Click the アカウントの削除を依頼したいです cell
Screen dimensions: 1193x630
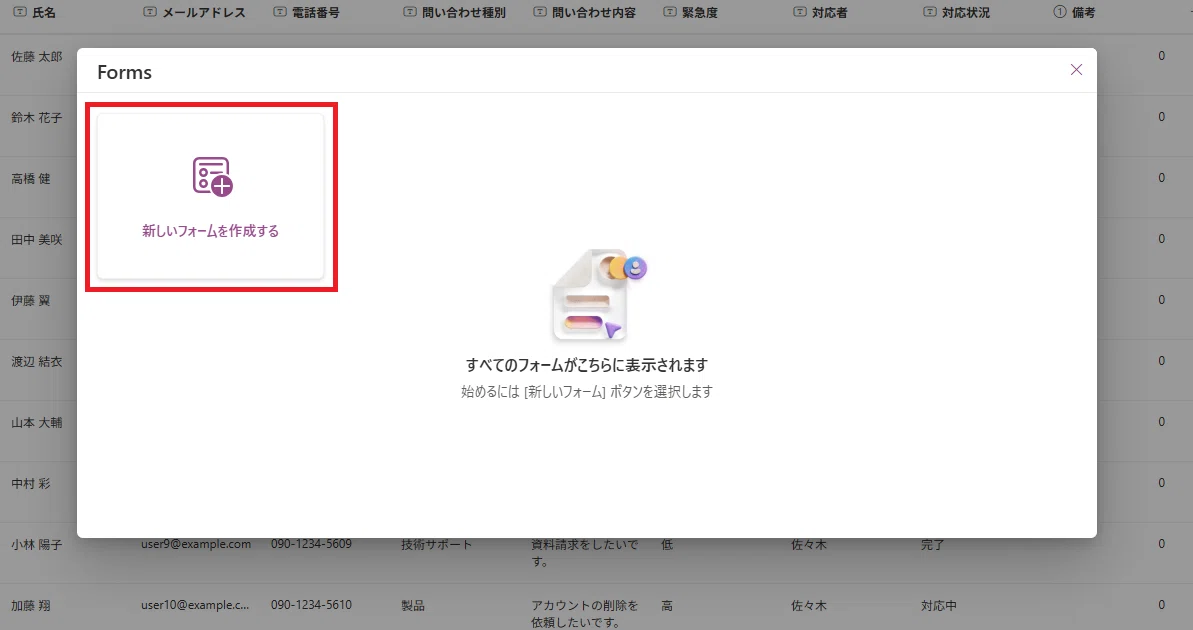tap(584, 614)
